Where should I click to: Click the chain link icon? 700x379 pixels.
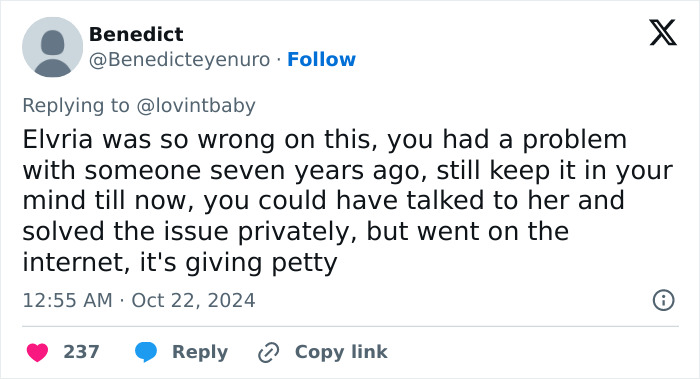pyautogui.click(x=269, y=352)
